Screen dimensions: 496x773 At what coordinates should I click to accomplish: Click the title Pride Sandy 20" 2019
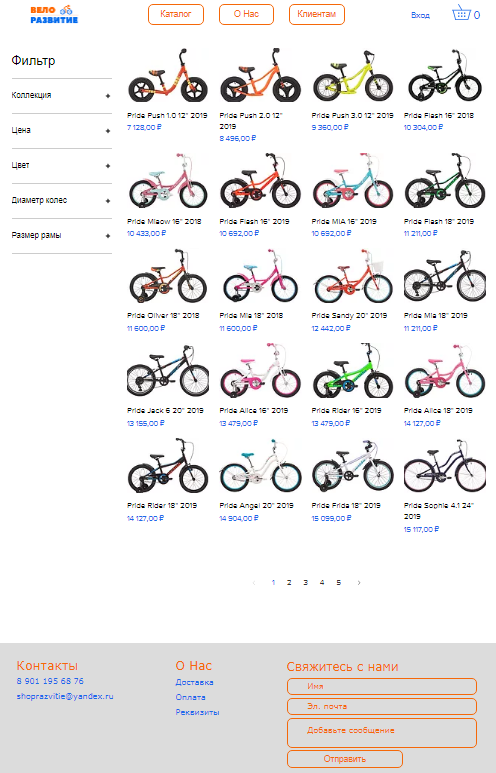pos(350,315)
